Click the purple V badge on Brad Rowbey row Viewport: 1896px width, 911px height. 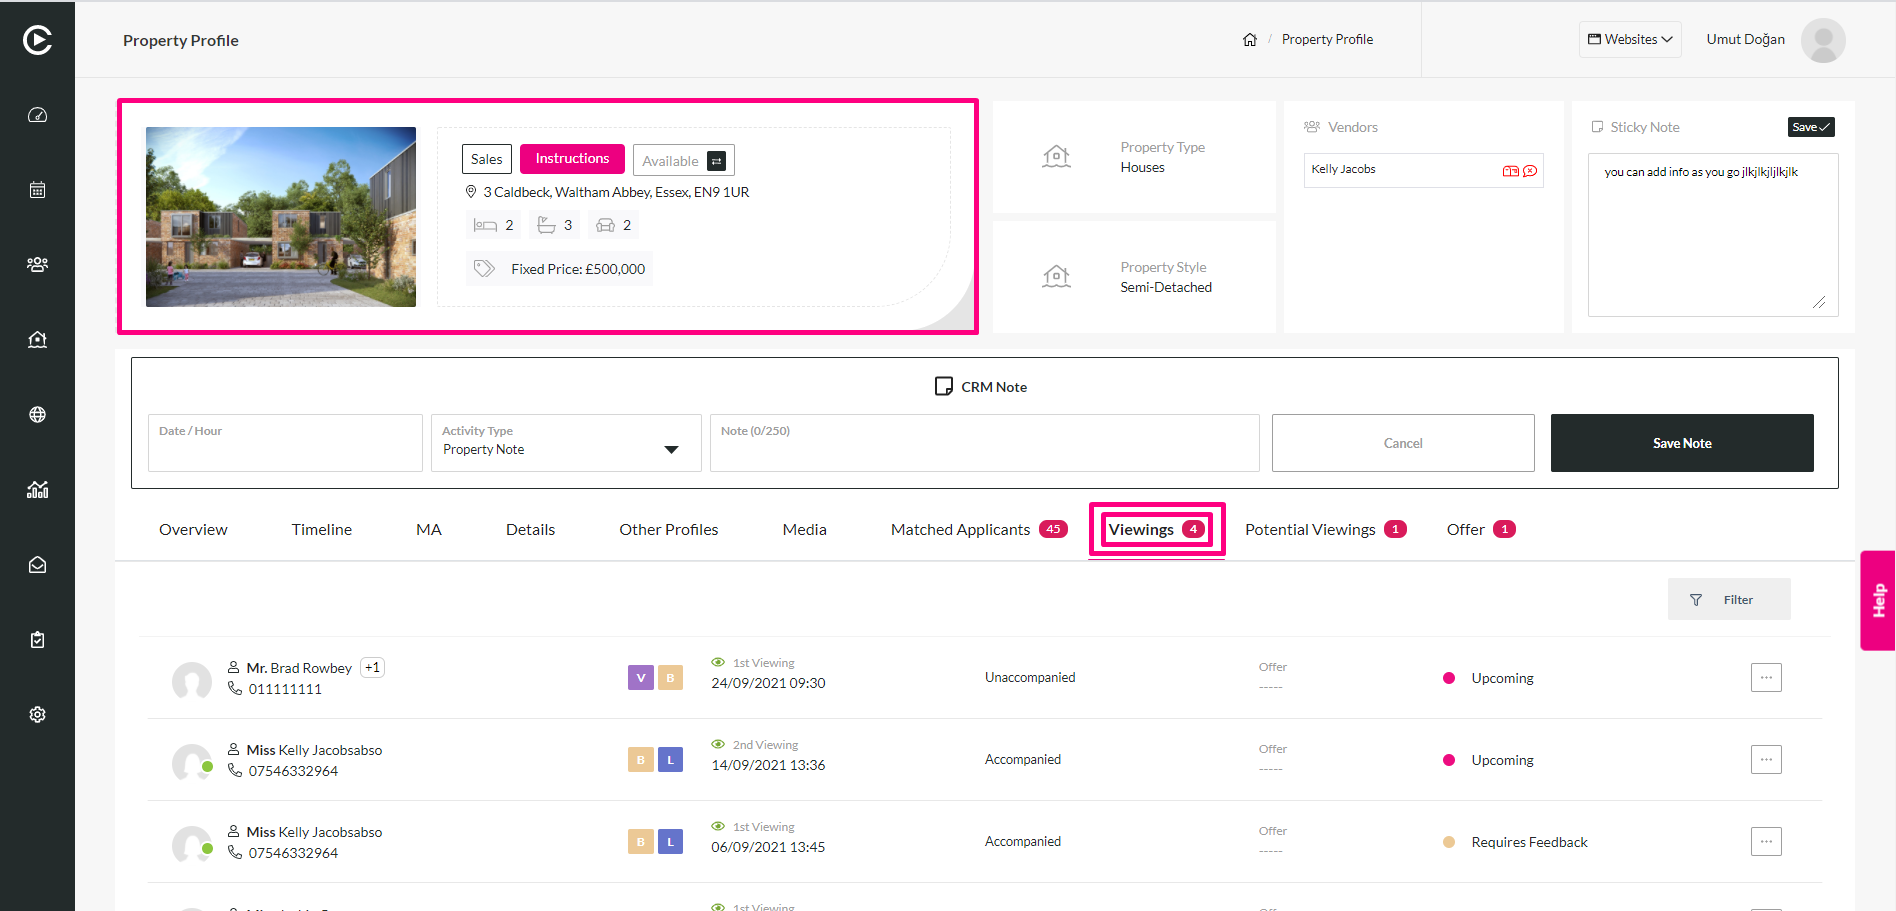(641, 678)
